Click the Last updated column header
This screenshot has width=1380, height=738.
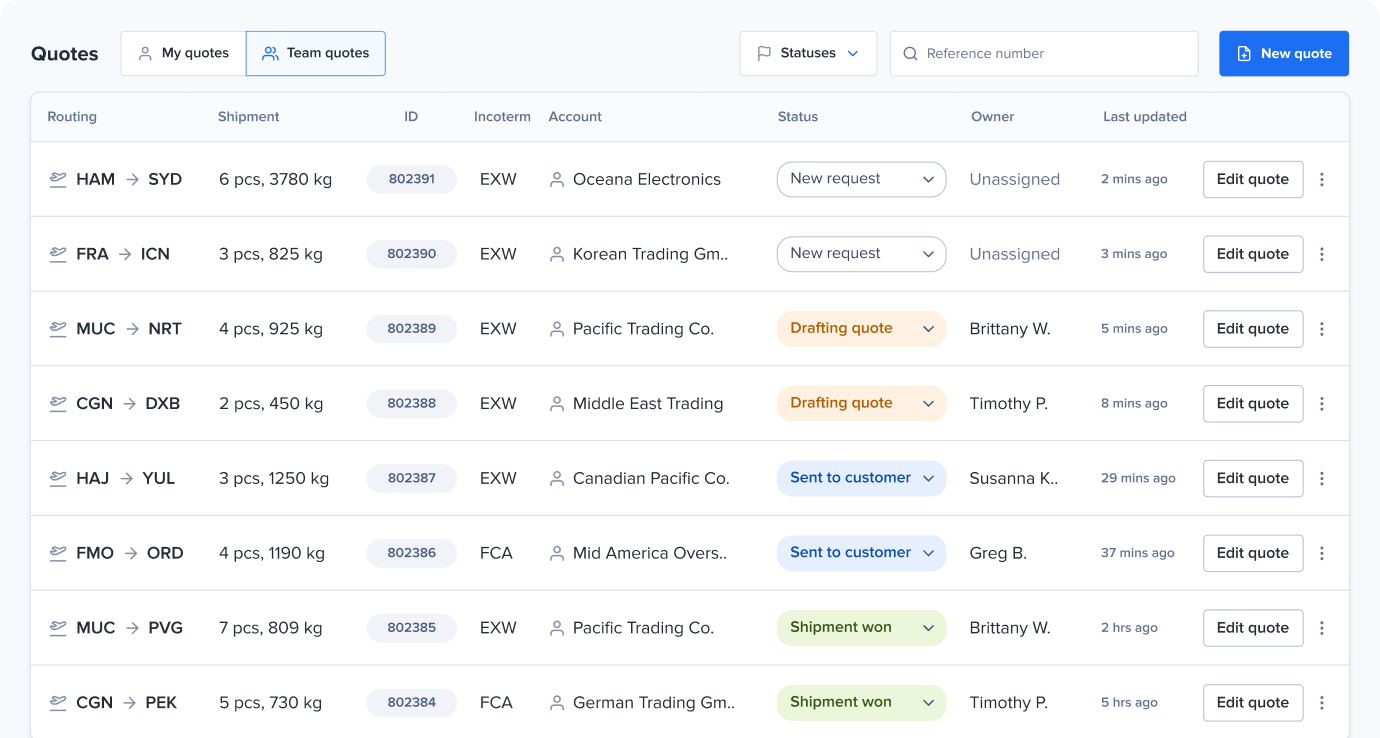[x=1145, y=117]
